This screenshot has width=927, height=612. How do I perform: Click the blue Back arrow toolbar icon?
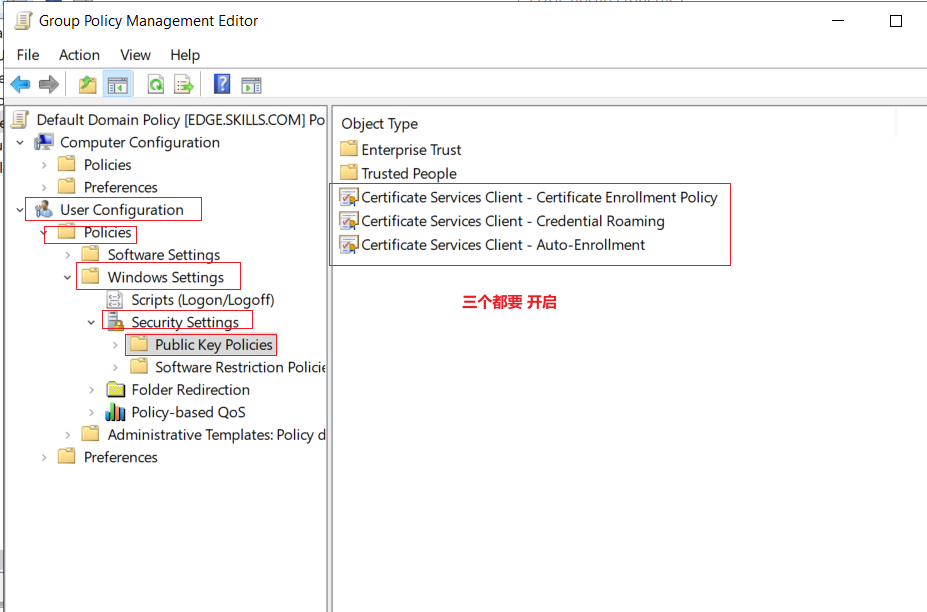click(x=21, y=85)
